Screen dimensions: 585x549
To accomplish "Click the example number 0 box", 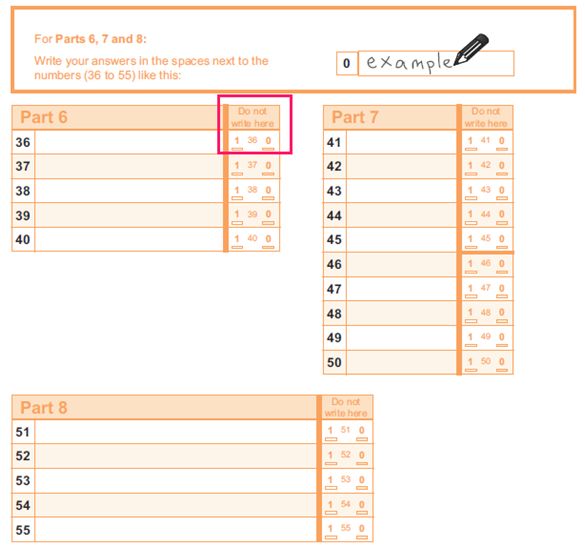I will point(347,63).
